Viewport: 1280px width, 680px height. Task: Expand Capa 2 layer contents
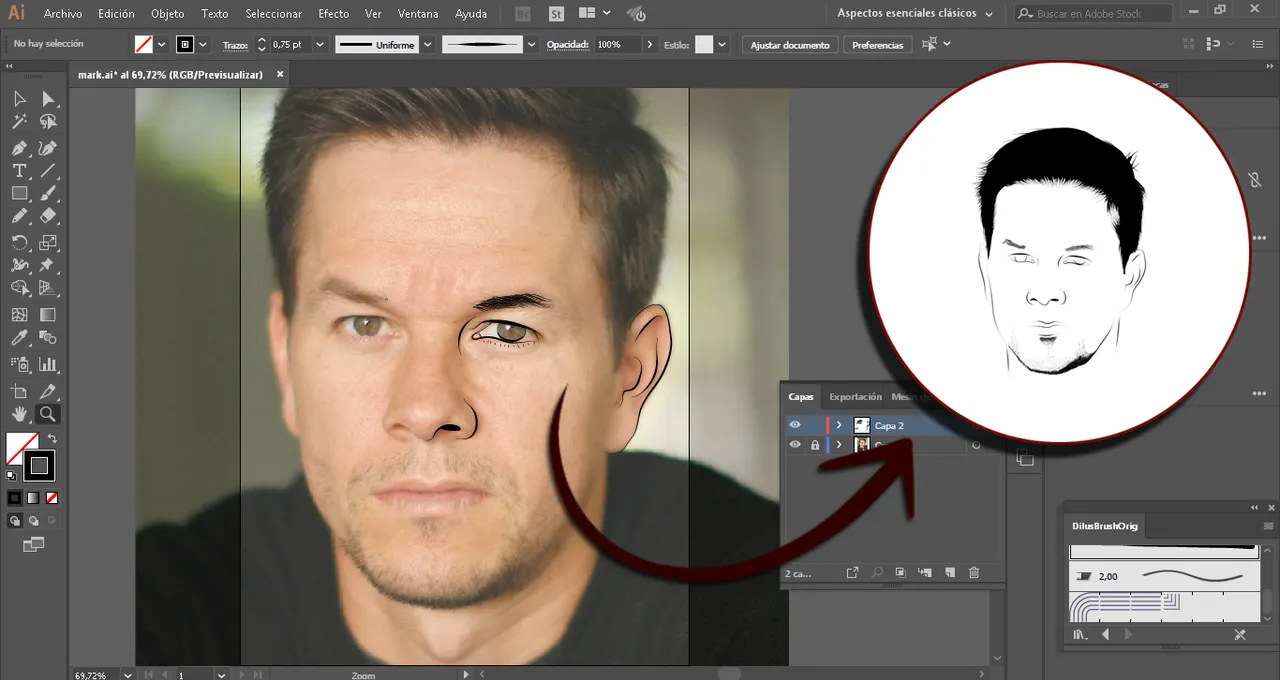[839, 425]
